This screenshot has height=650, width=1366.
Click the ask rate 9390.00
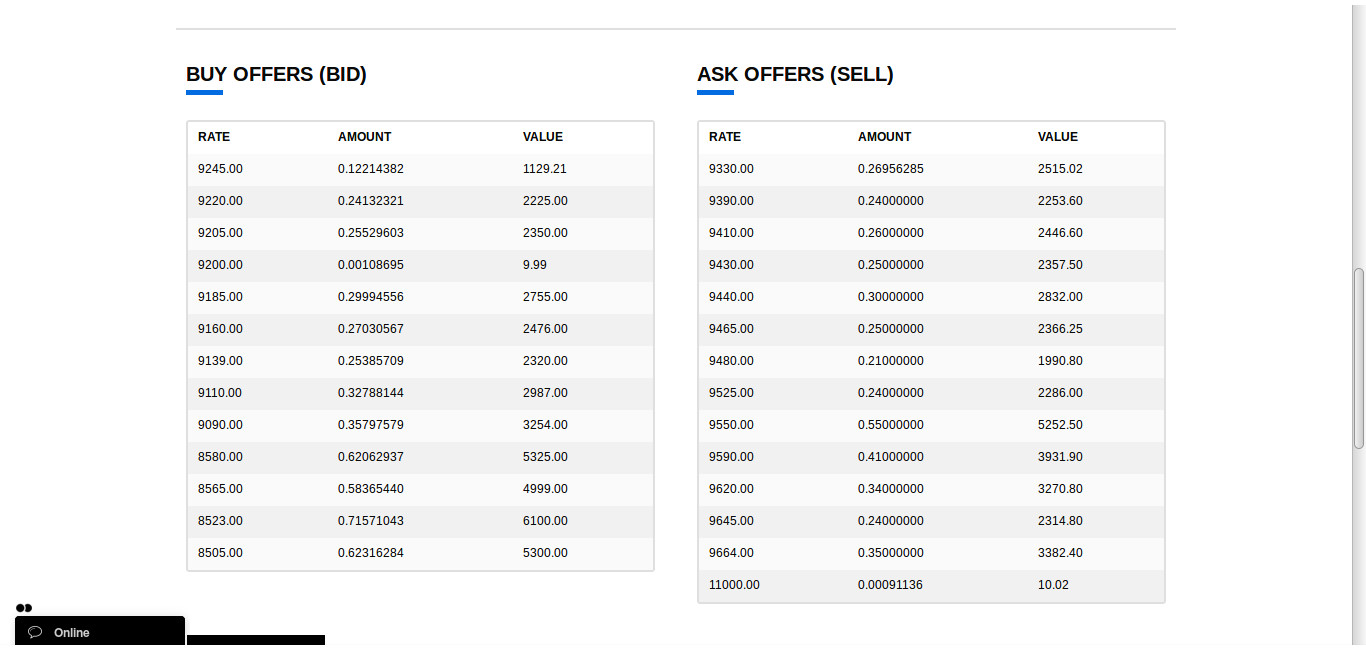point(731,201)
